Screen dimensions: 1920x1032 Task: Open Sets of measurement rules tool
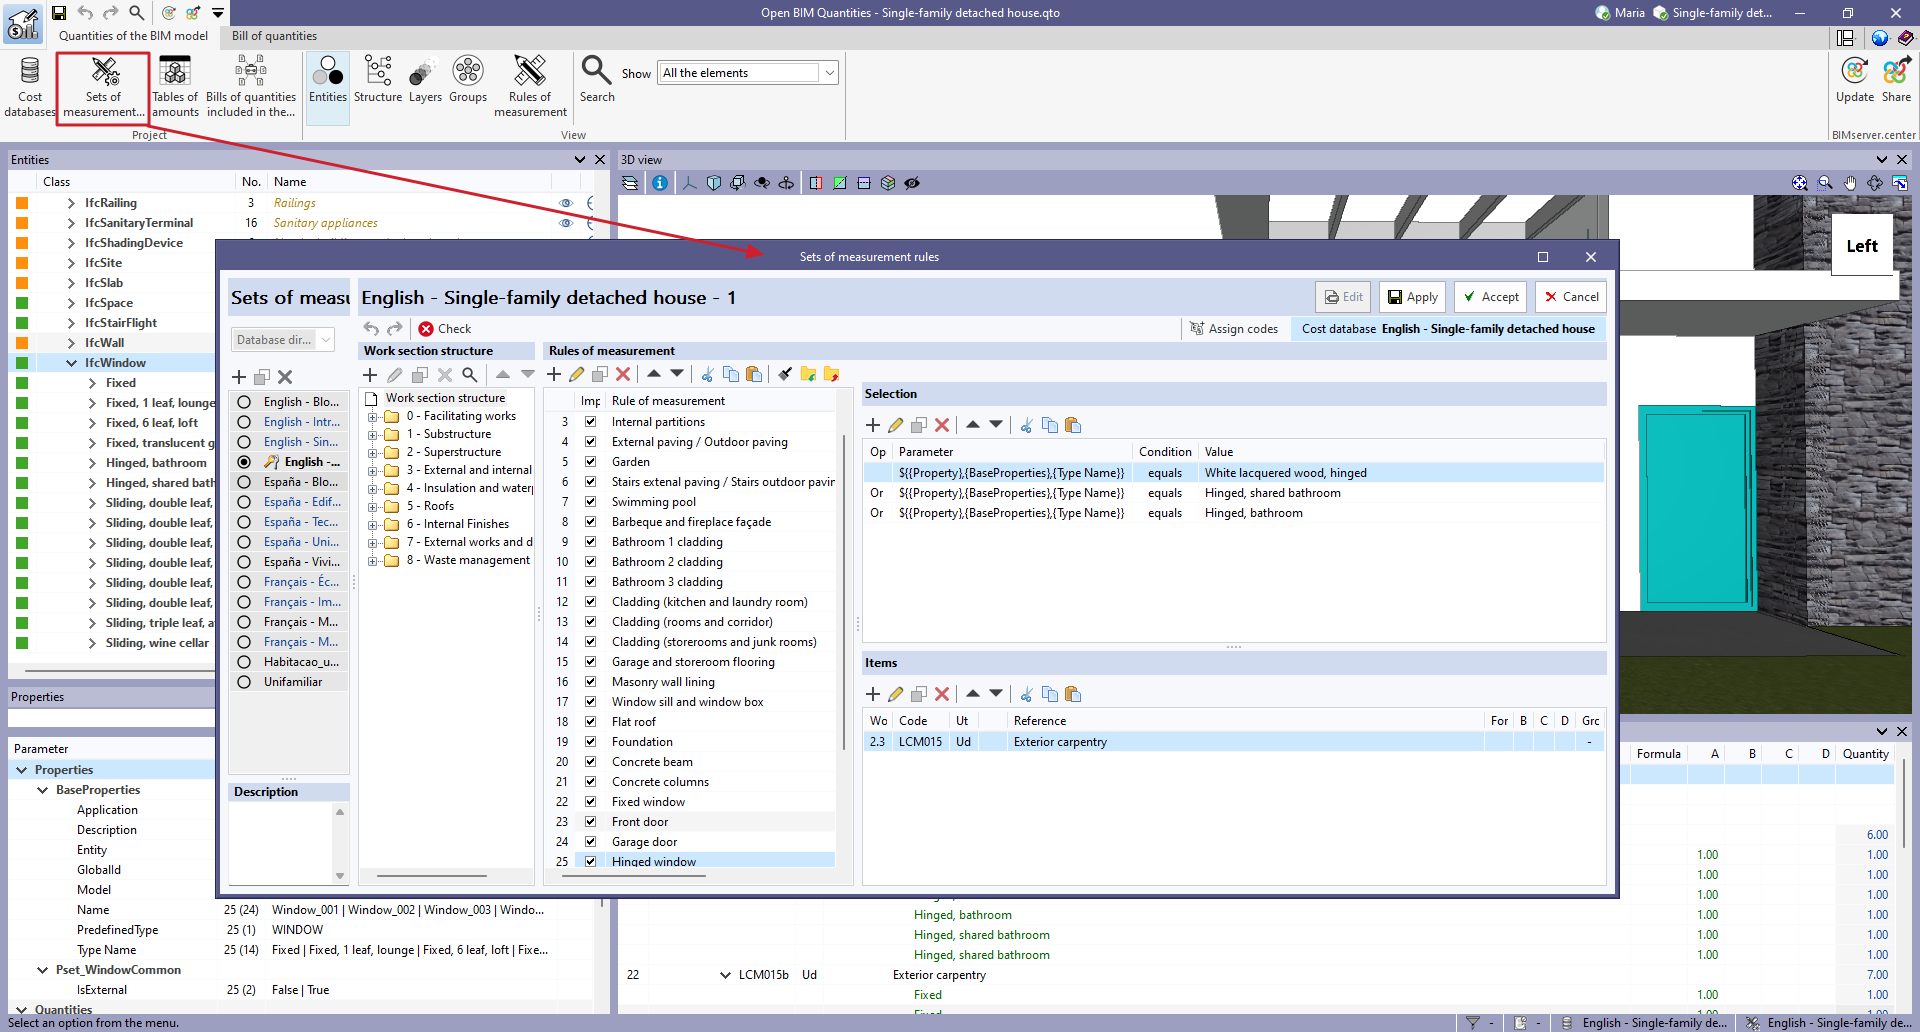coord(103,86)
